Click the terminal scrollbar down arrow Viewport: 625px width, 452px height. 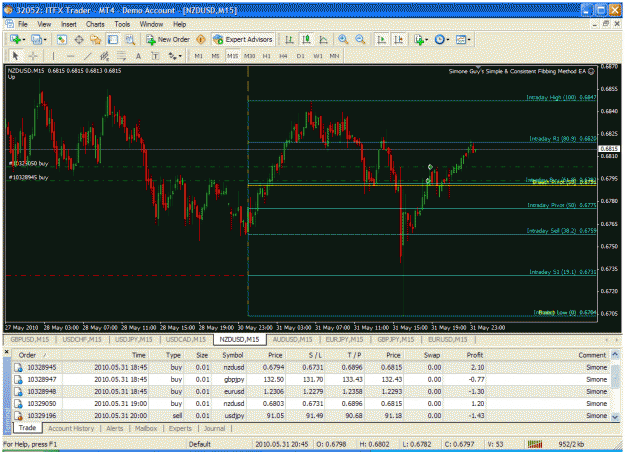point(615,417)
